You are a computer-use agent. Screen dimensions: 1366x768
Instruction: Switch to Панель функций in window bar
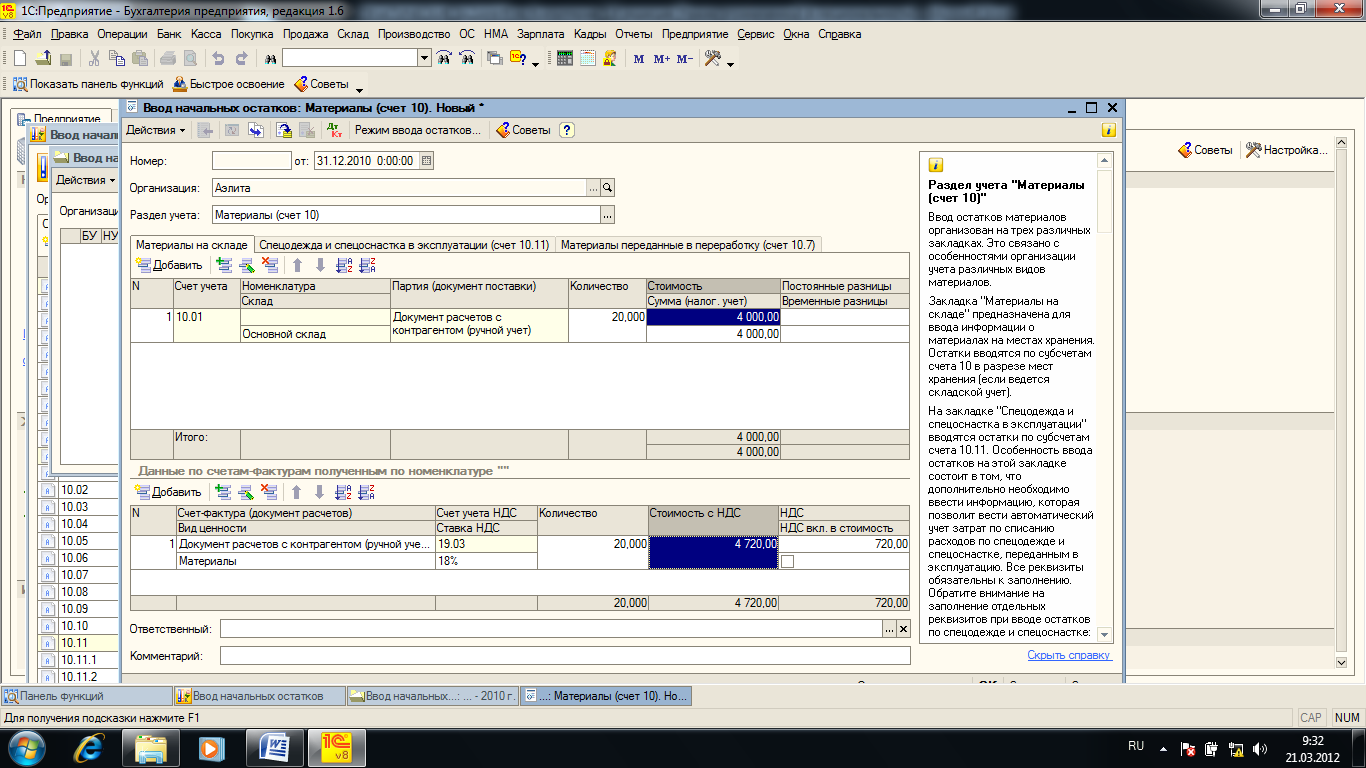point(86,696)
